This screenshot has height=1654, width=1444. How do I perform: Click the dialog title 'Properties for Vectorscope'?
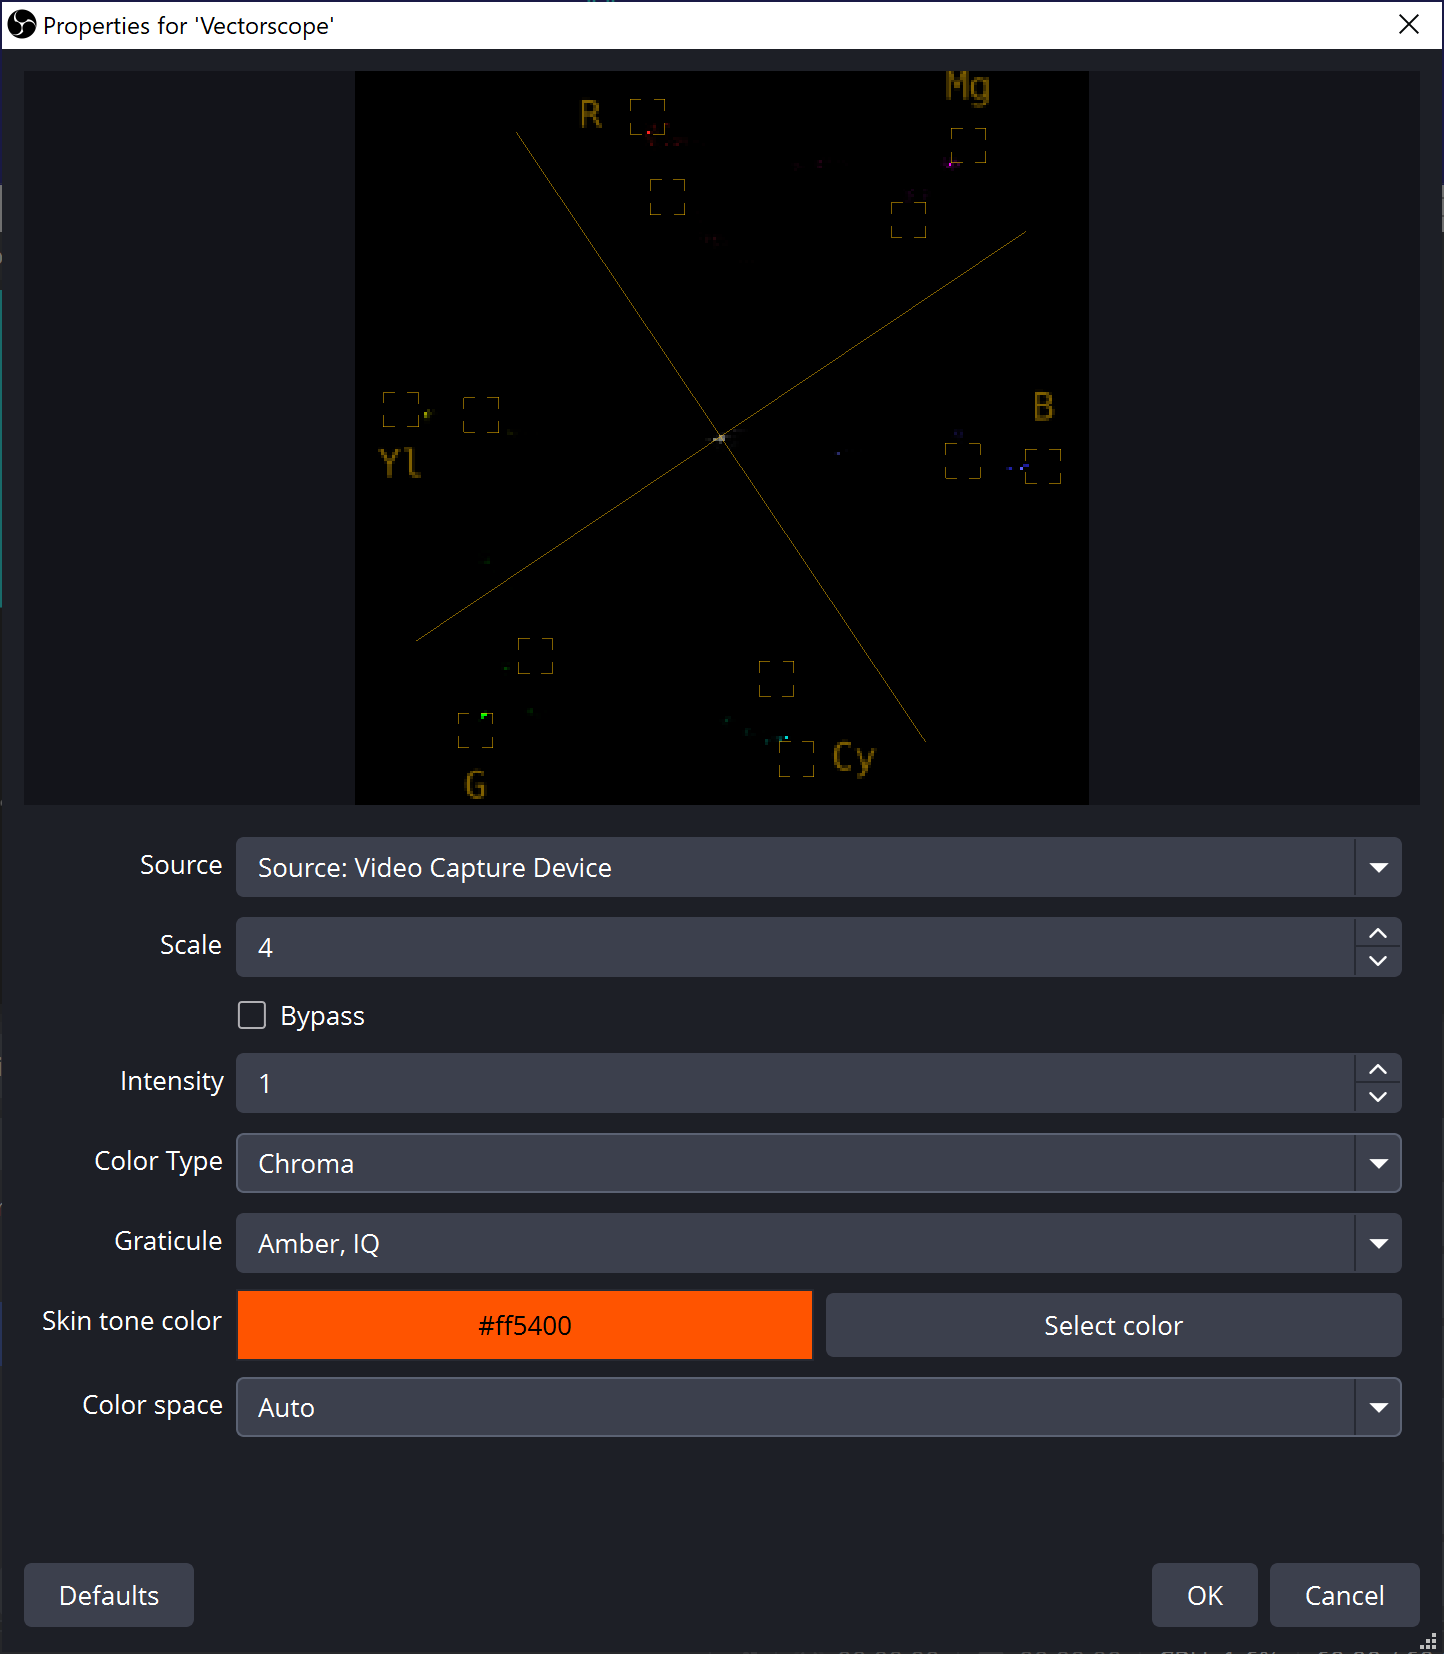[188, 26]
